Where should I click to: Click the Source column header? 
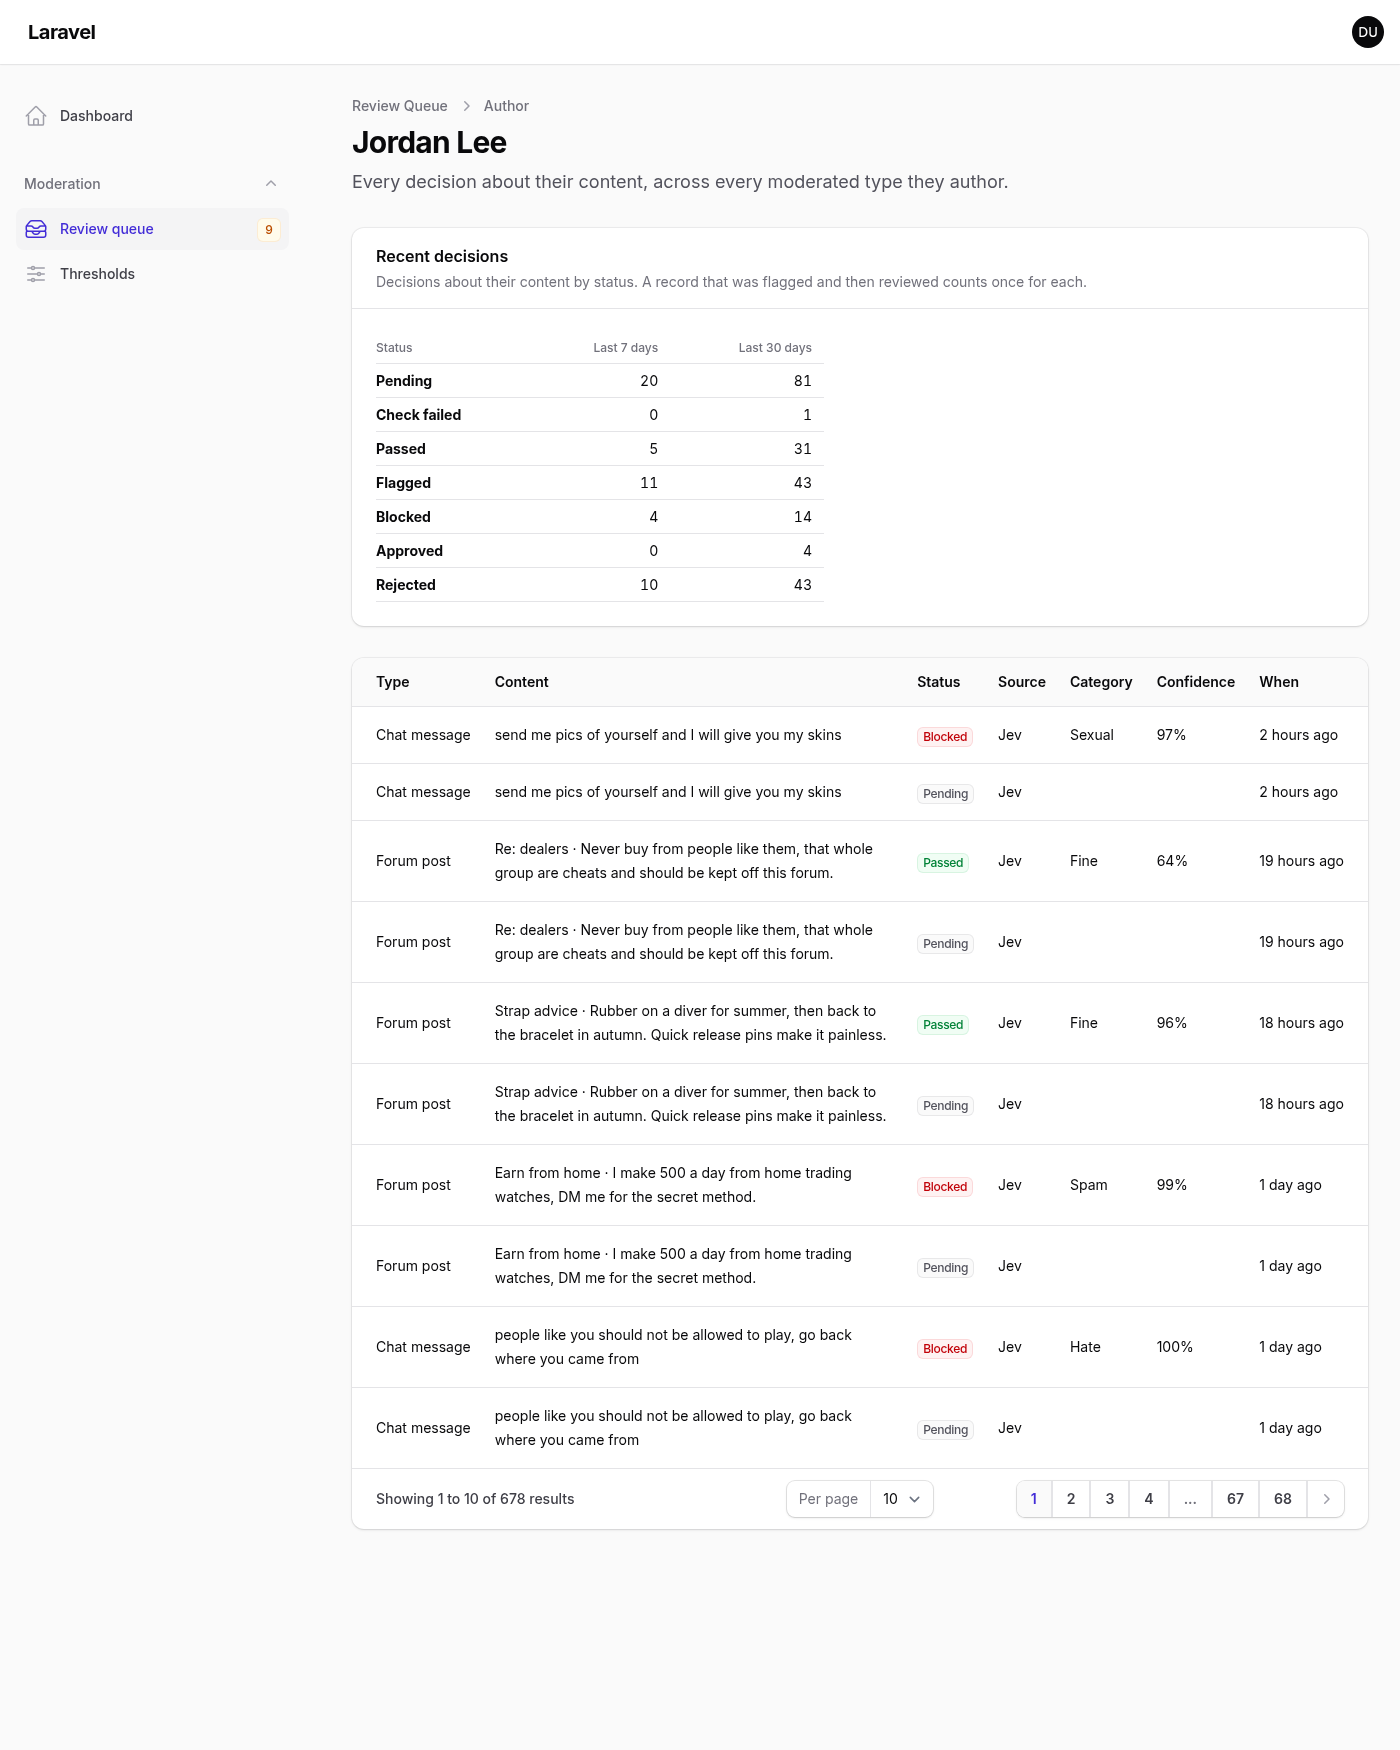tap(1022, 682)
